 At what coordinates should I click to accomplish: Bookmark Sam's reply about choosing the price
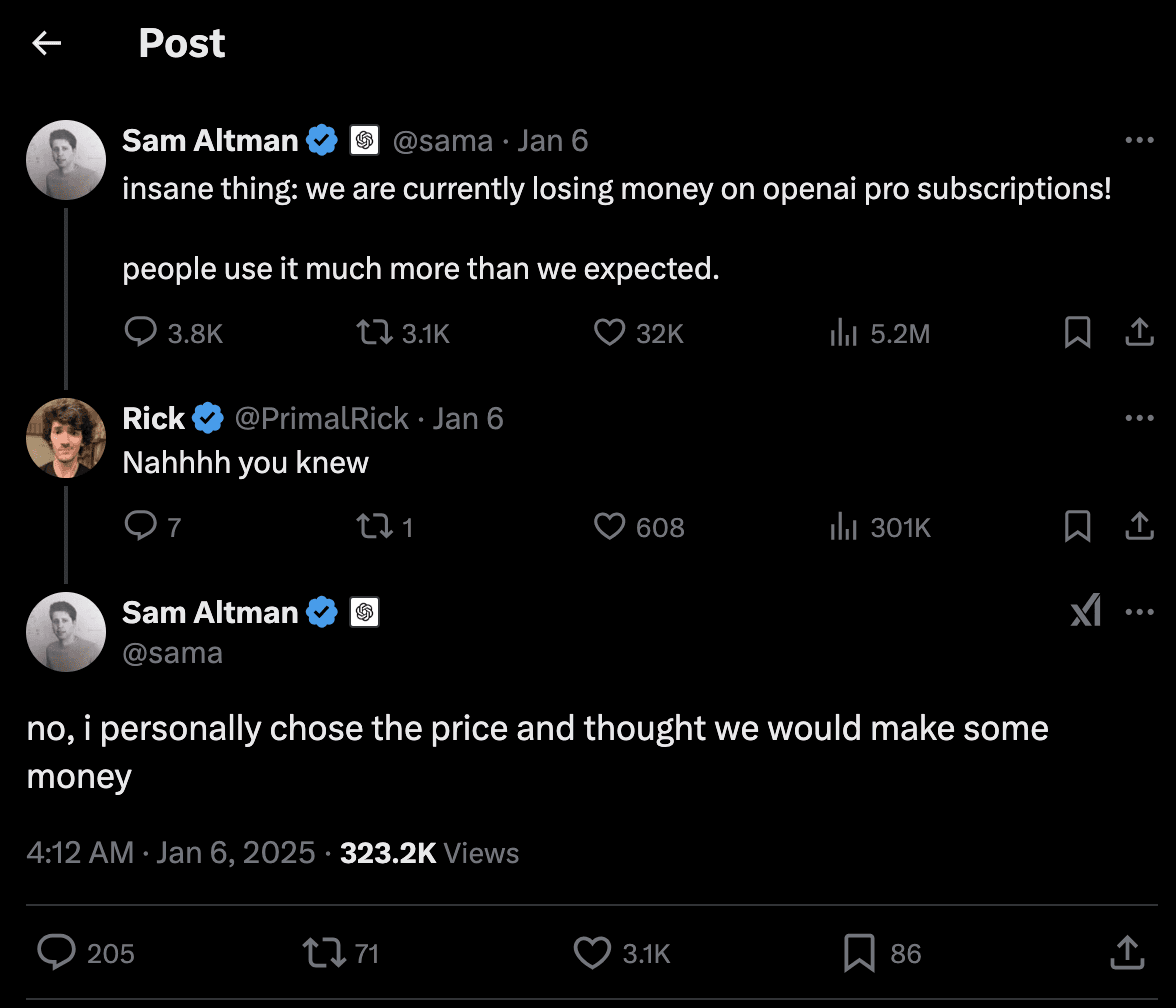tap(860, 953)
